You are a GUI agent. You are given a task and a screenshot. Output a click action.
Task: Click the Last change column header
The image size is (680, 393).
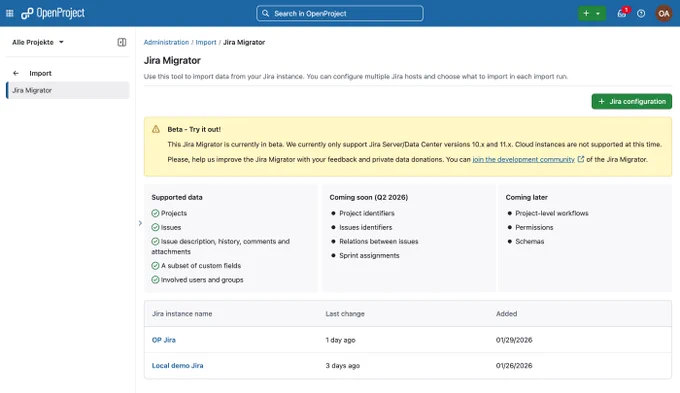pos(345,314)
